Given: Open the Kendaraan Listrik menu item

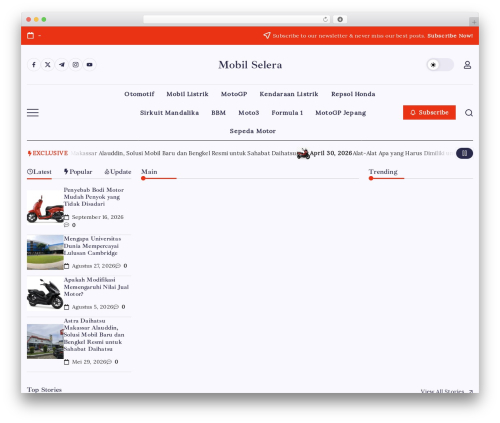Looking at the screenshot, I should click(289, 94).
